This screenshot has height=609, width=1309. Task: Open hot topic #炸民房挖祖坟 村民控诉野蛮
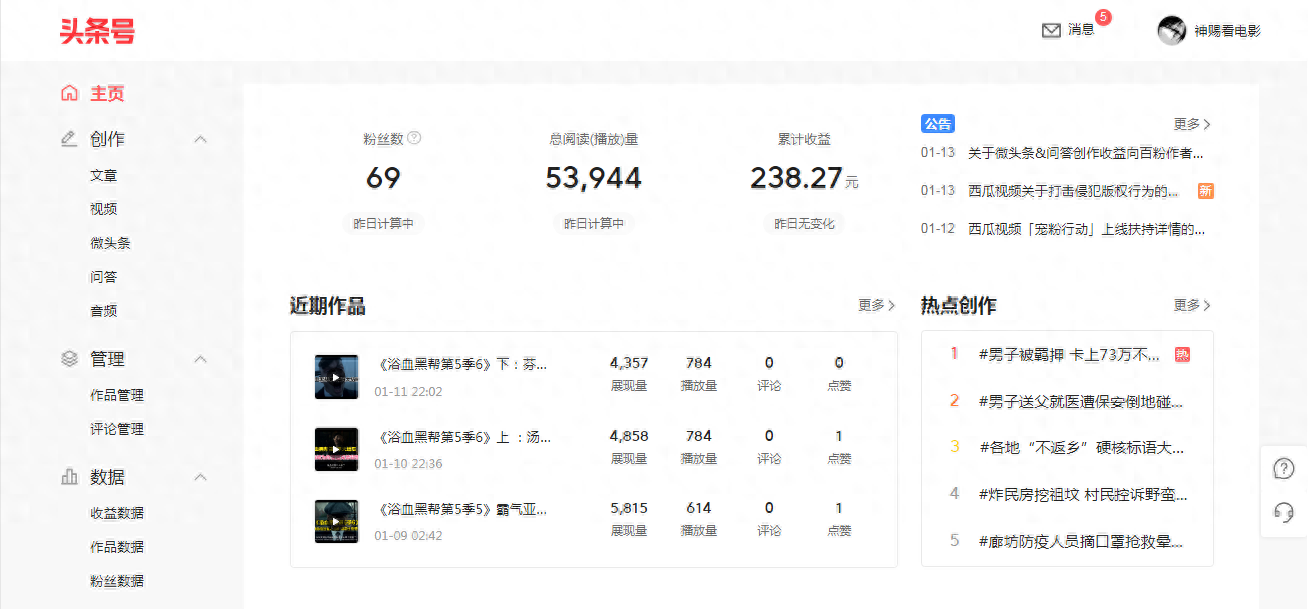click(x=1083, y=494)
